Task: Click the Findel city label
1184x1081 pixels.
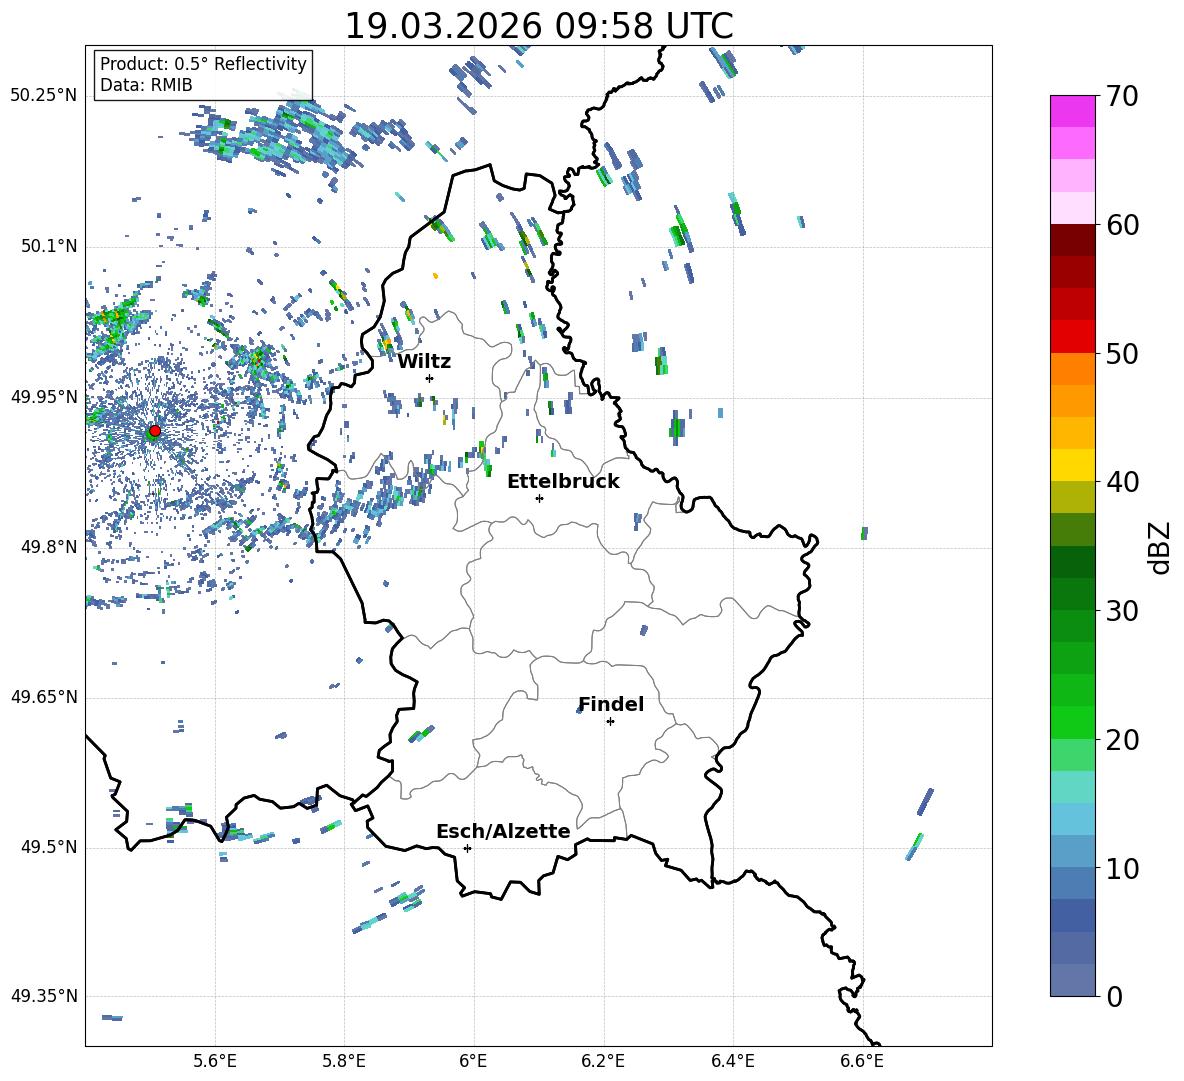Action: [611, 704]
